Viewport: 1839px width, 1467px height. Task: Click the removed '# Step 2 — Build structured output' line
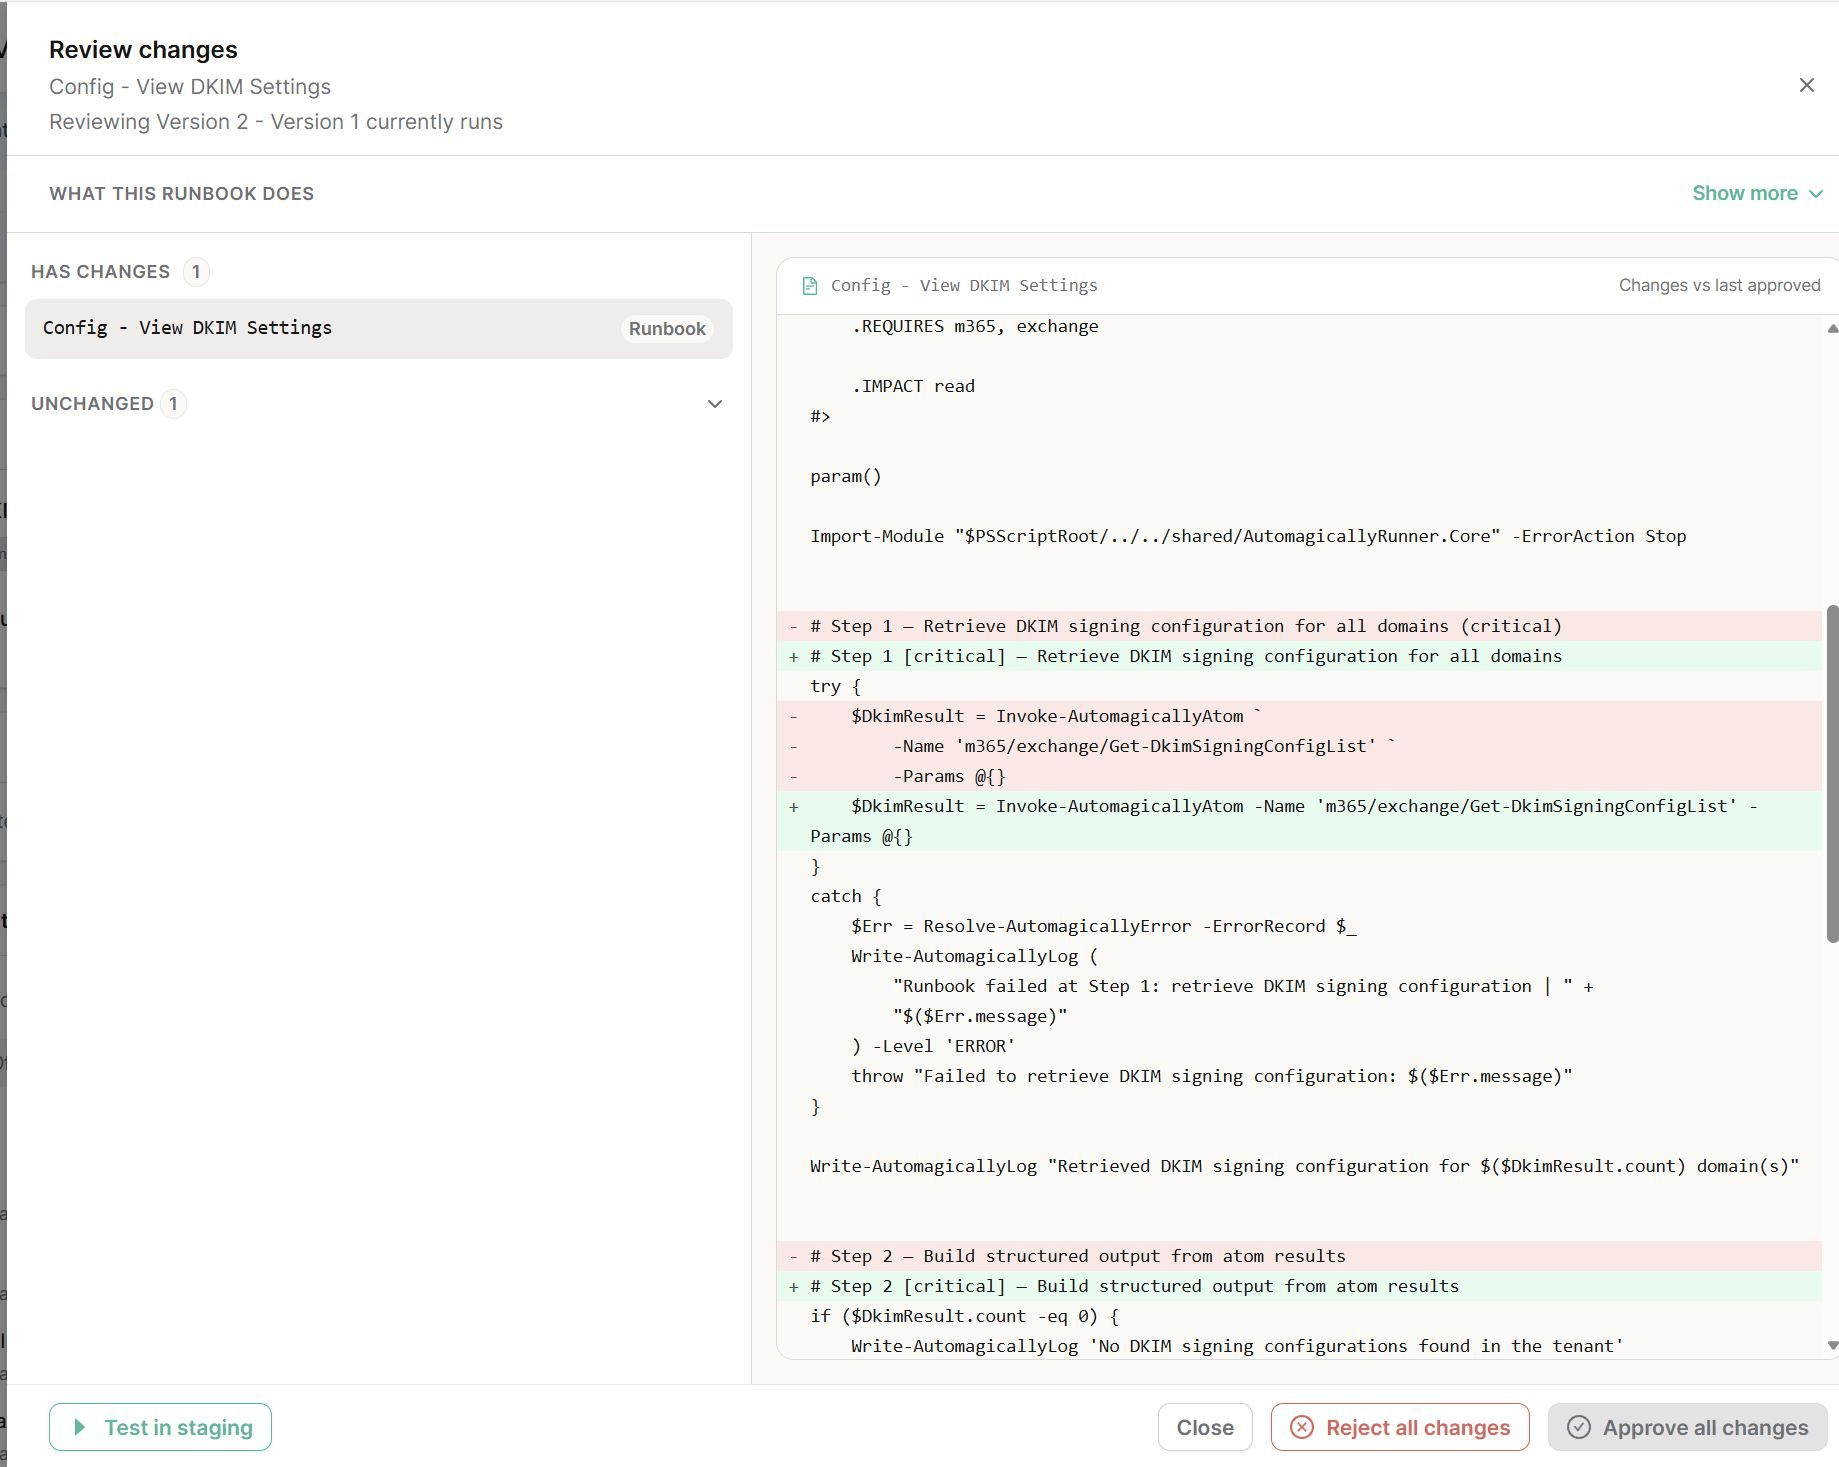pyautogui.click(x=1299, y=1256)
